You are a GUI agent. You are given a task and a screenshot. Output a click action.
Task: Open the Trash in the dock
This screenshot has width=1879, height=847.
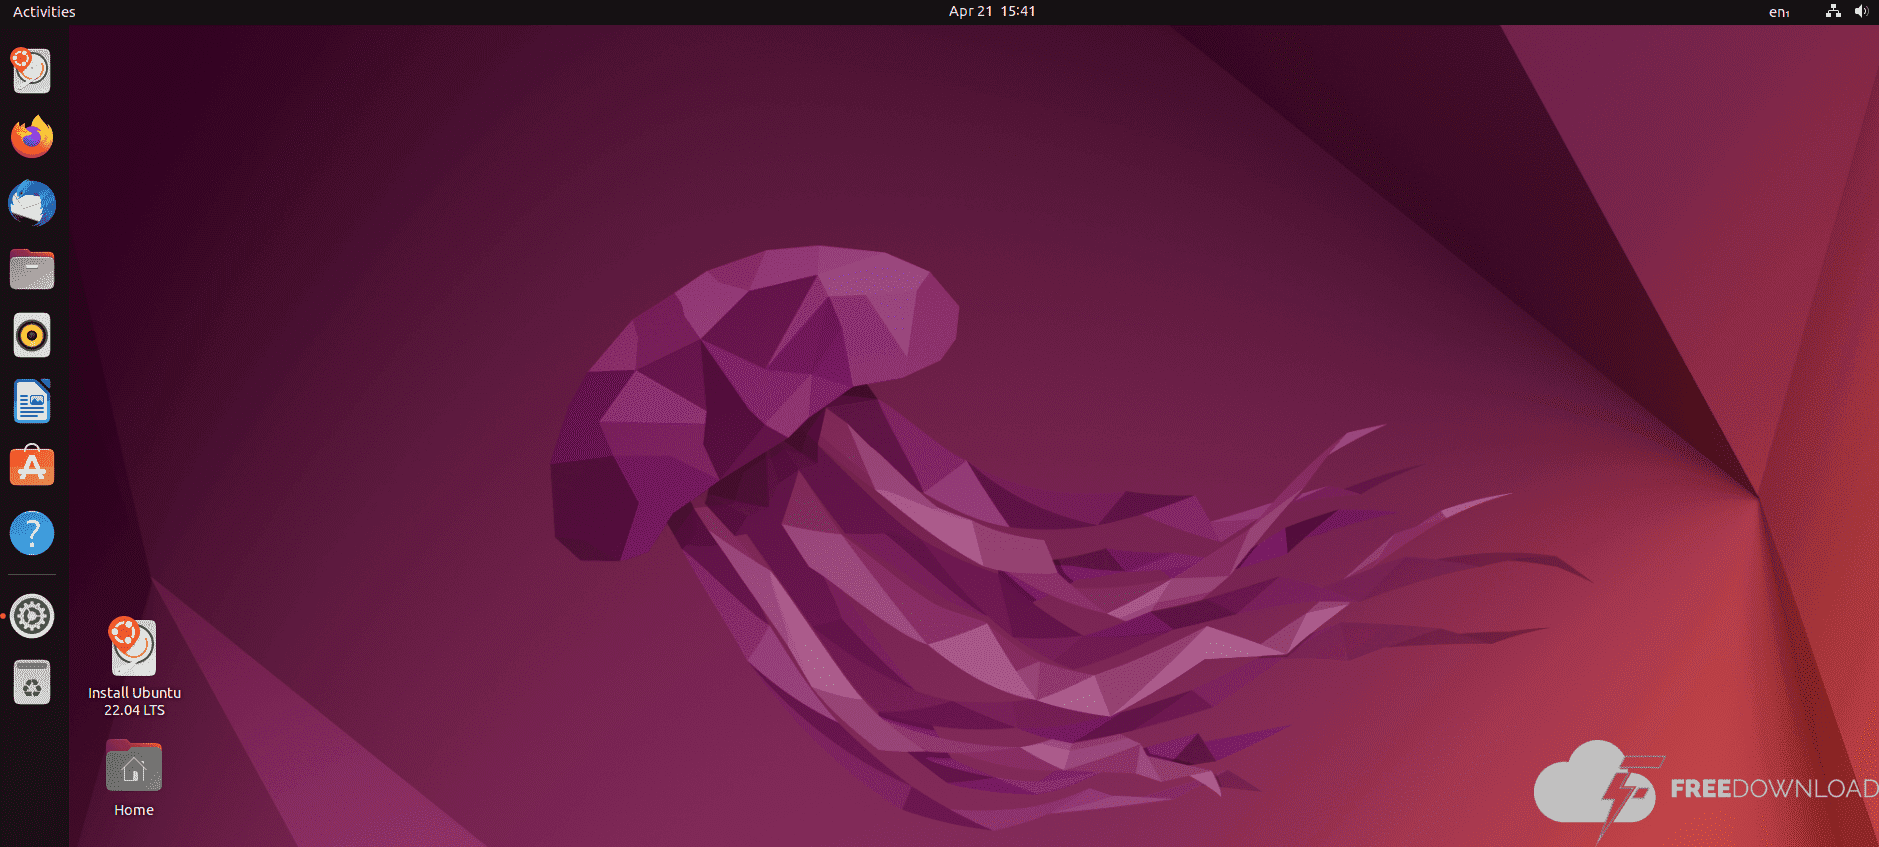(32, 683)
